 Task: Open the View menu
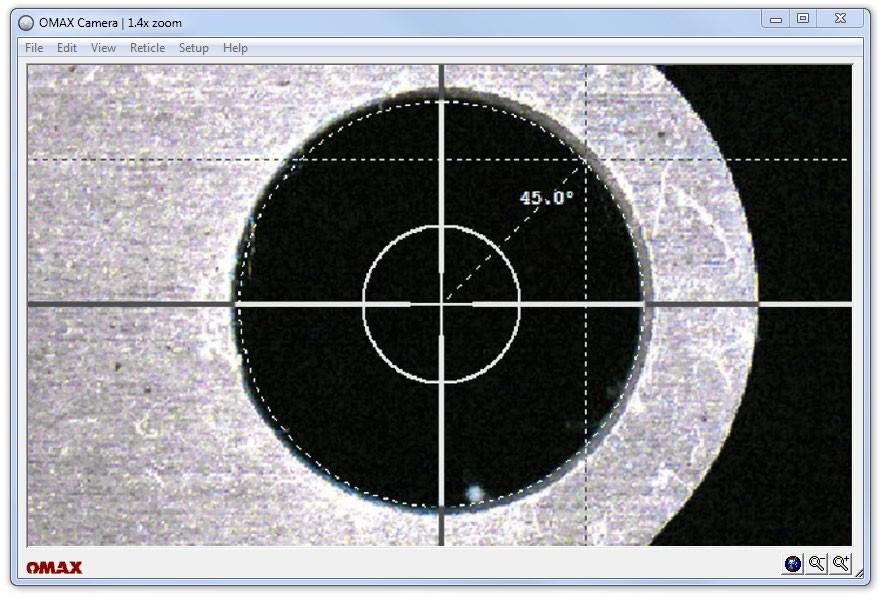click(103, 48)
